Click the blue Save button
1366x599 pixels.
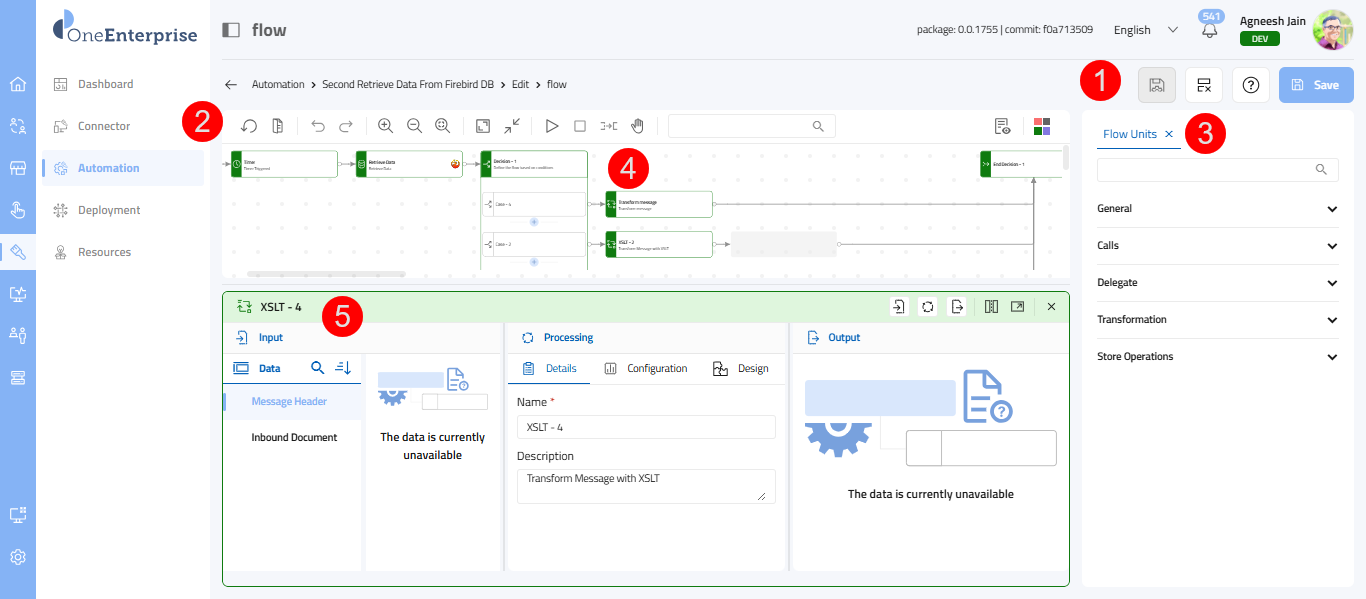(1316, 85)
